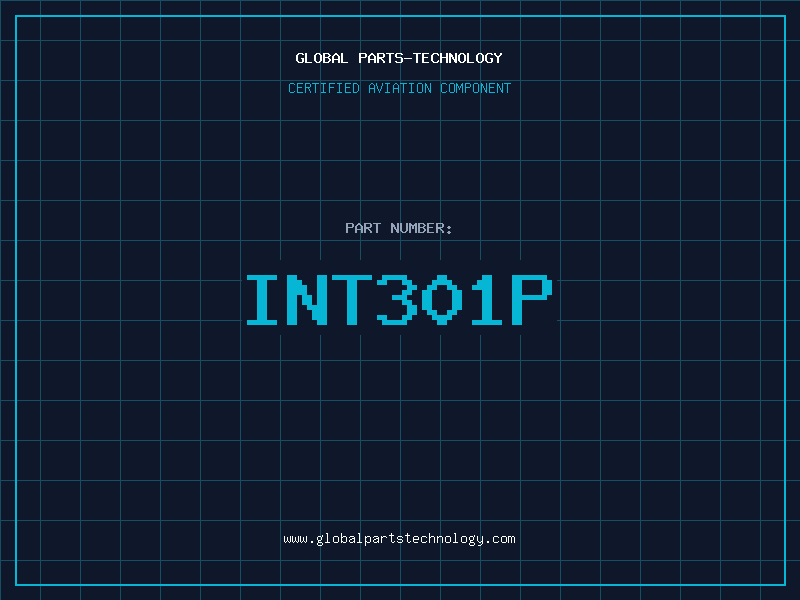Click the top-right corner of the cyan border
Viewport: 800px width, 600px height.
784,16
